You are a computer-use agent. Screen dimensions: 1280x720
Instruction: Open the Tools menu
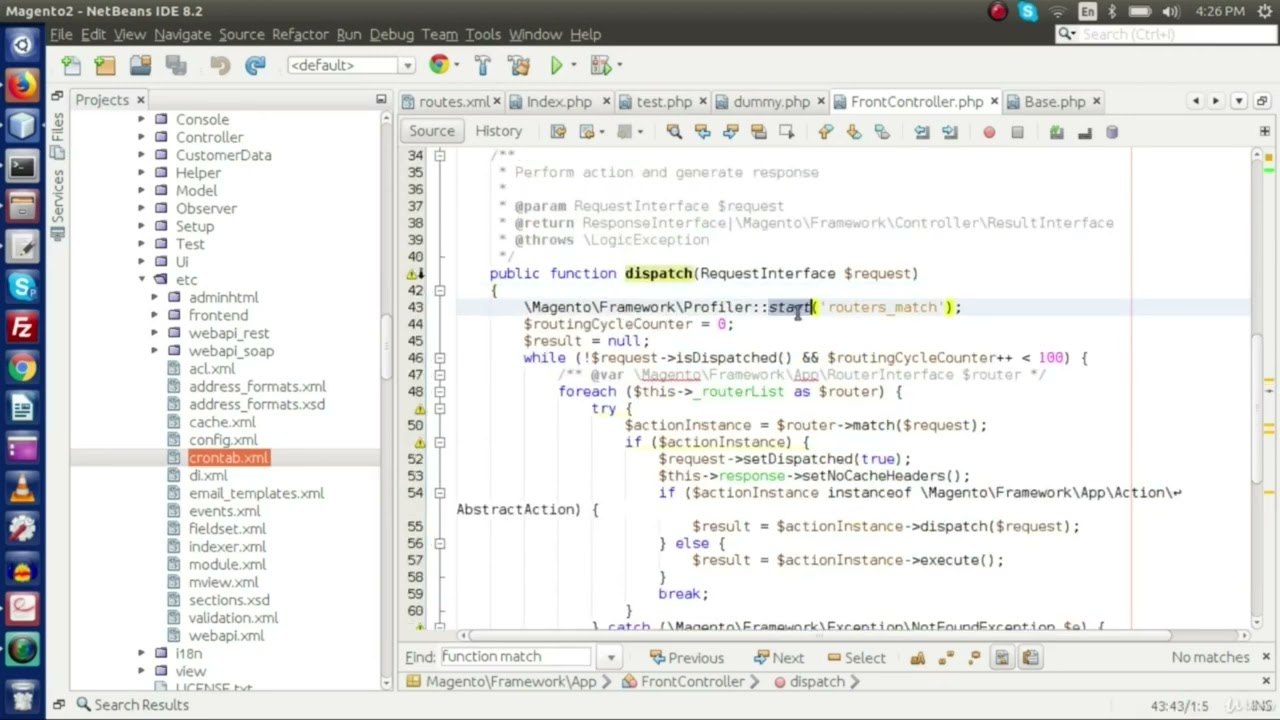point(482,34)
